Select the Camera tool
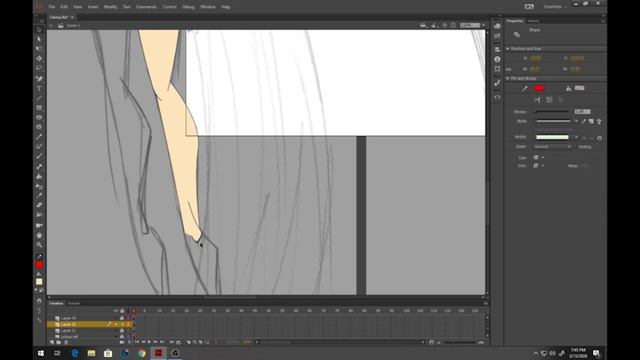 (x=39, y=225)
